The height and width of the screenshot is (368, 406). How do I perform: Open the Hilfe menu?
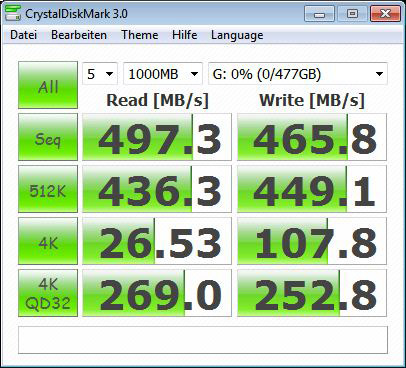(185, 35)
